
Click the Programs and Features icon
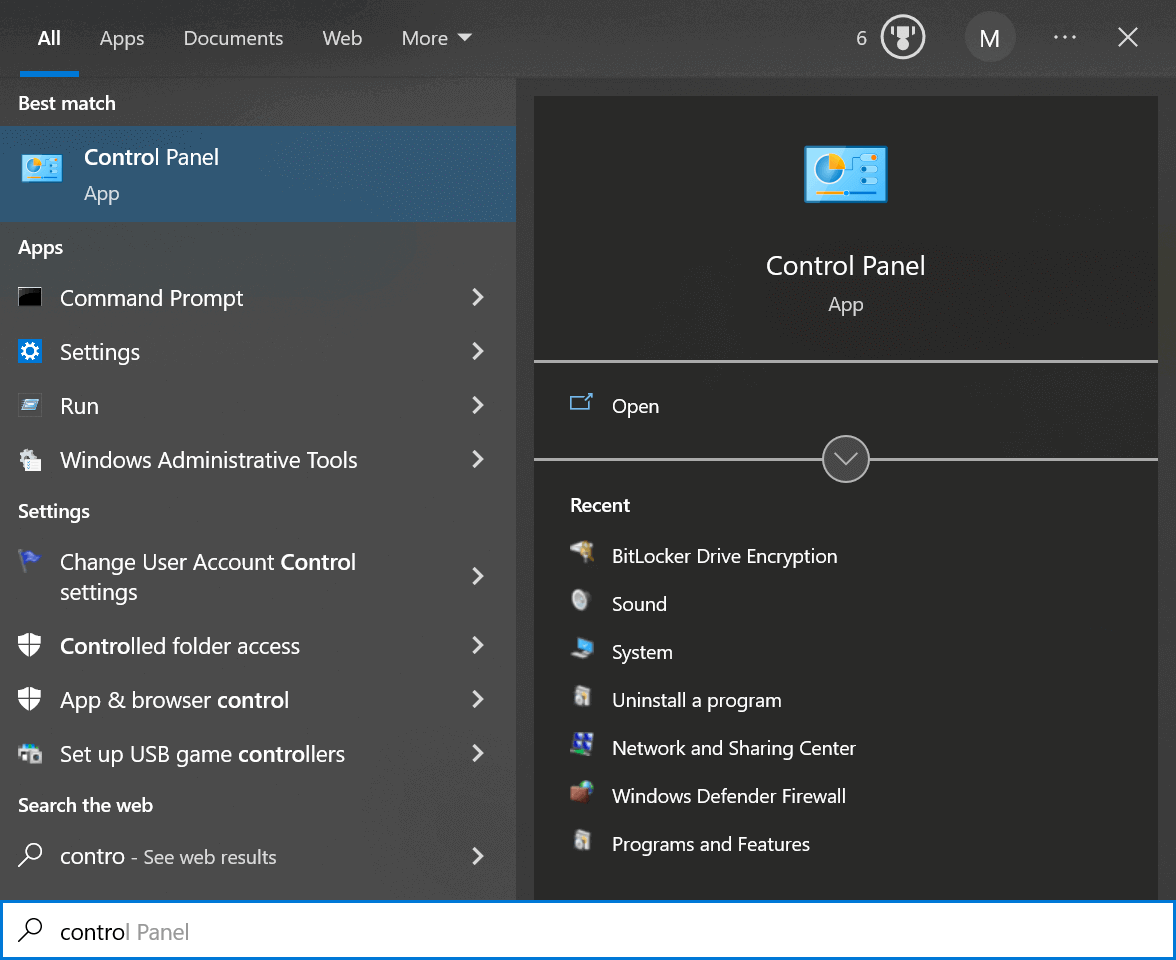[582, 841]
